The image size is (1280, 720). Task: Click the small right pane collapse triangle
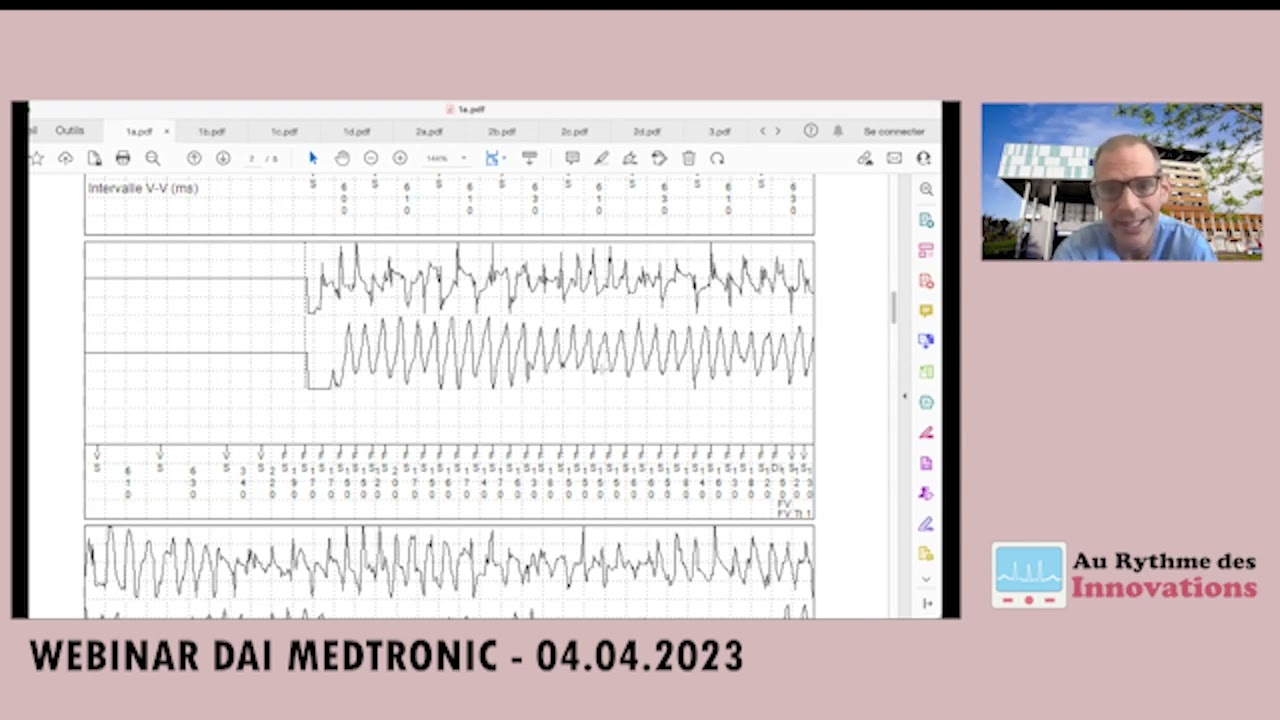[904, 396]
